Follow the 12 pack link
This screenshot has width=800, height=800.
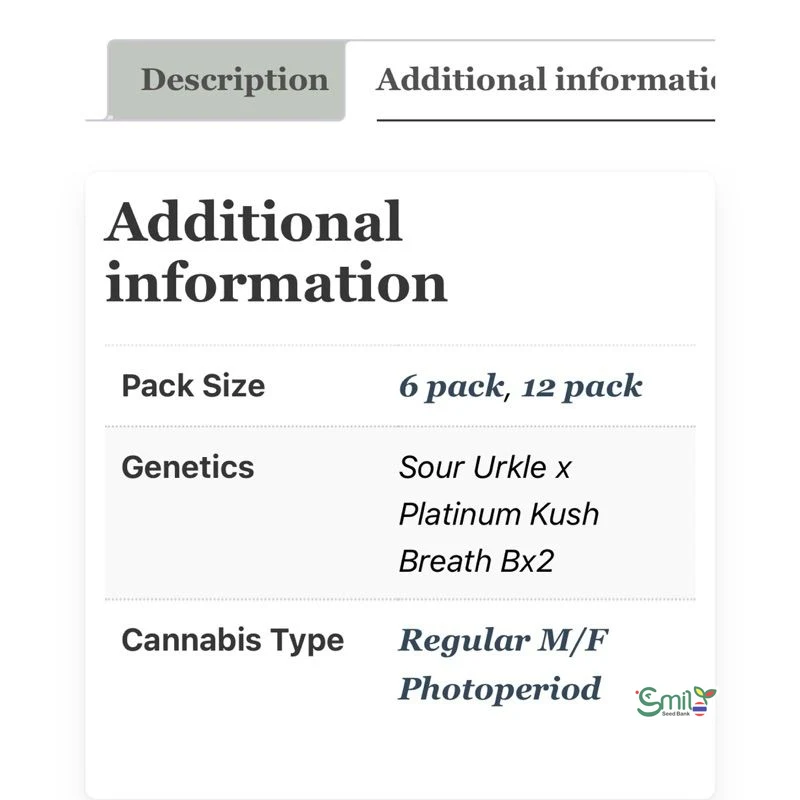pyautogui.click(x=582, y=387)
